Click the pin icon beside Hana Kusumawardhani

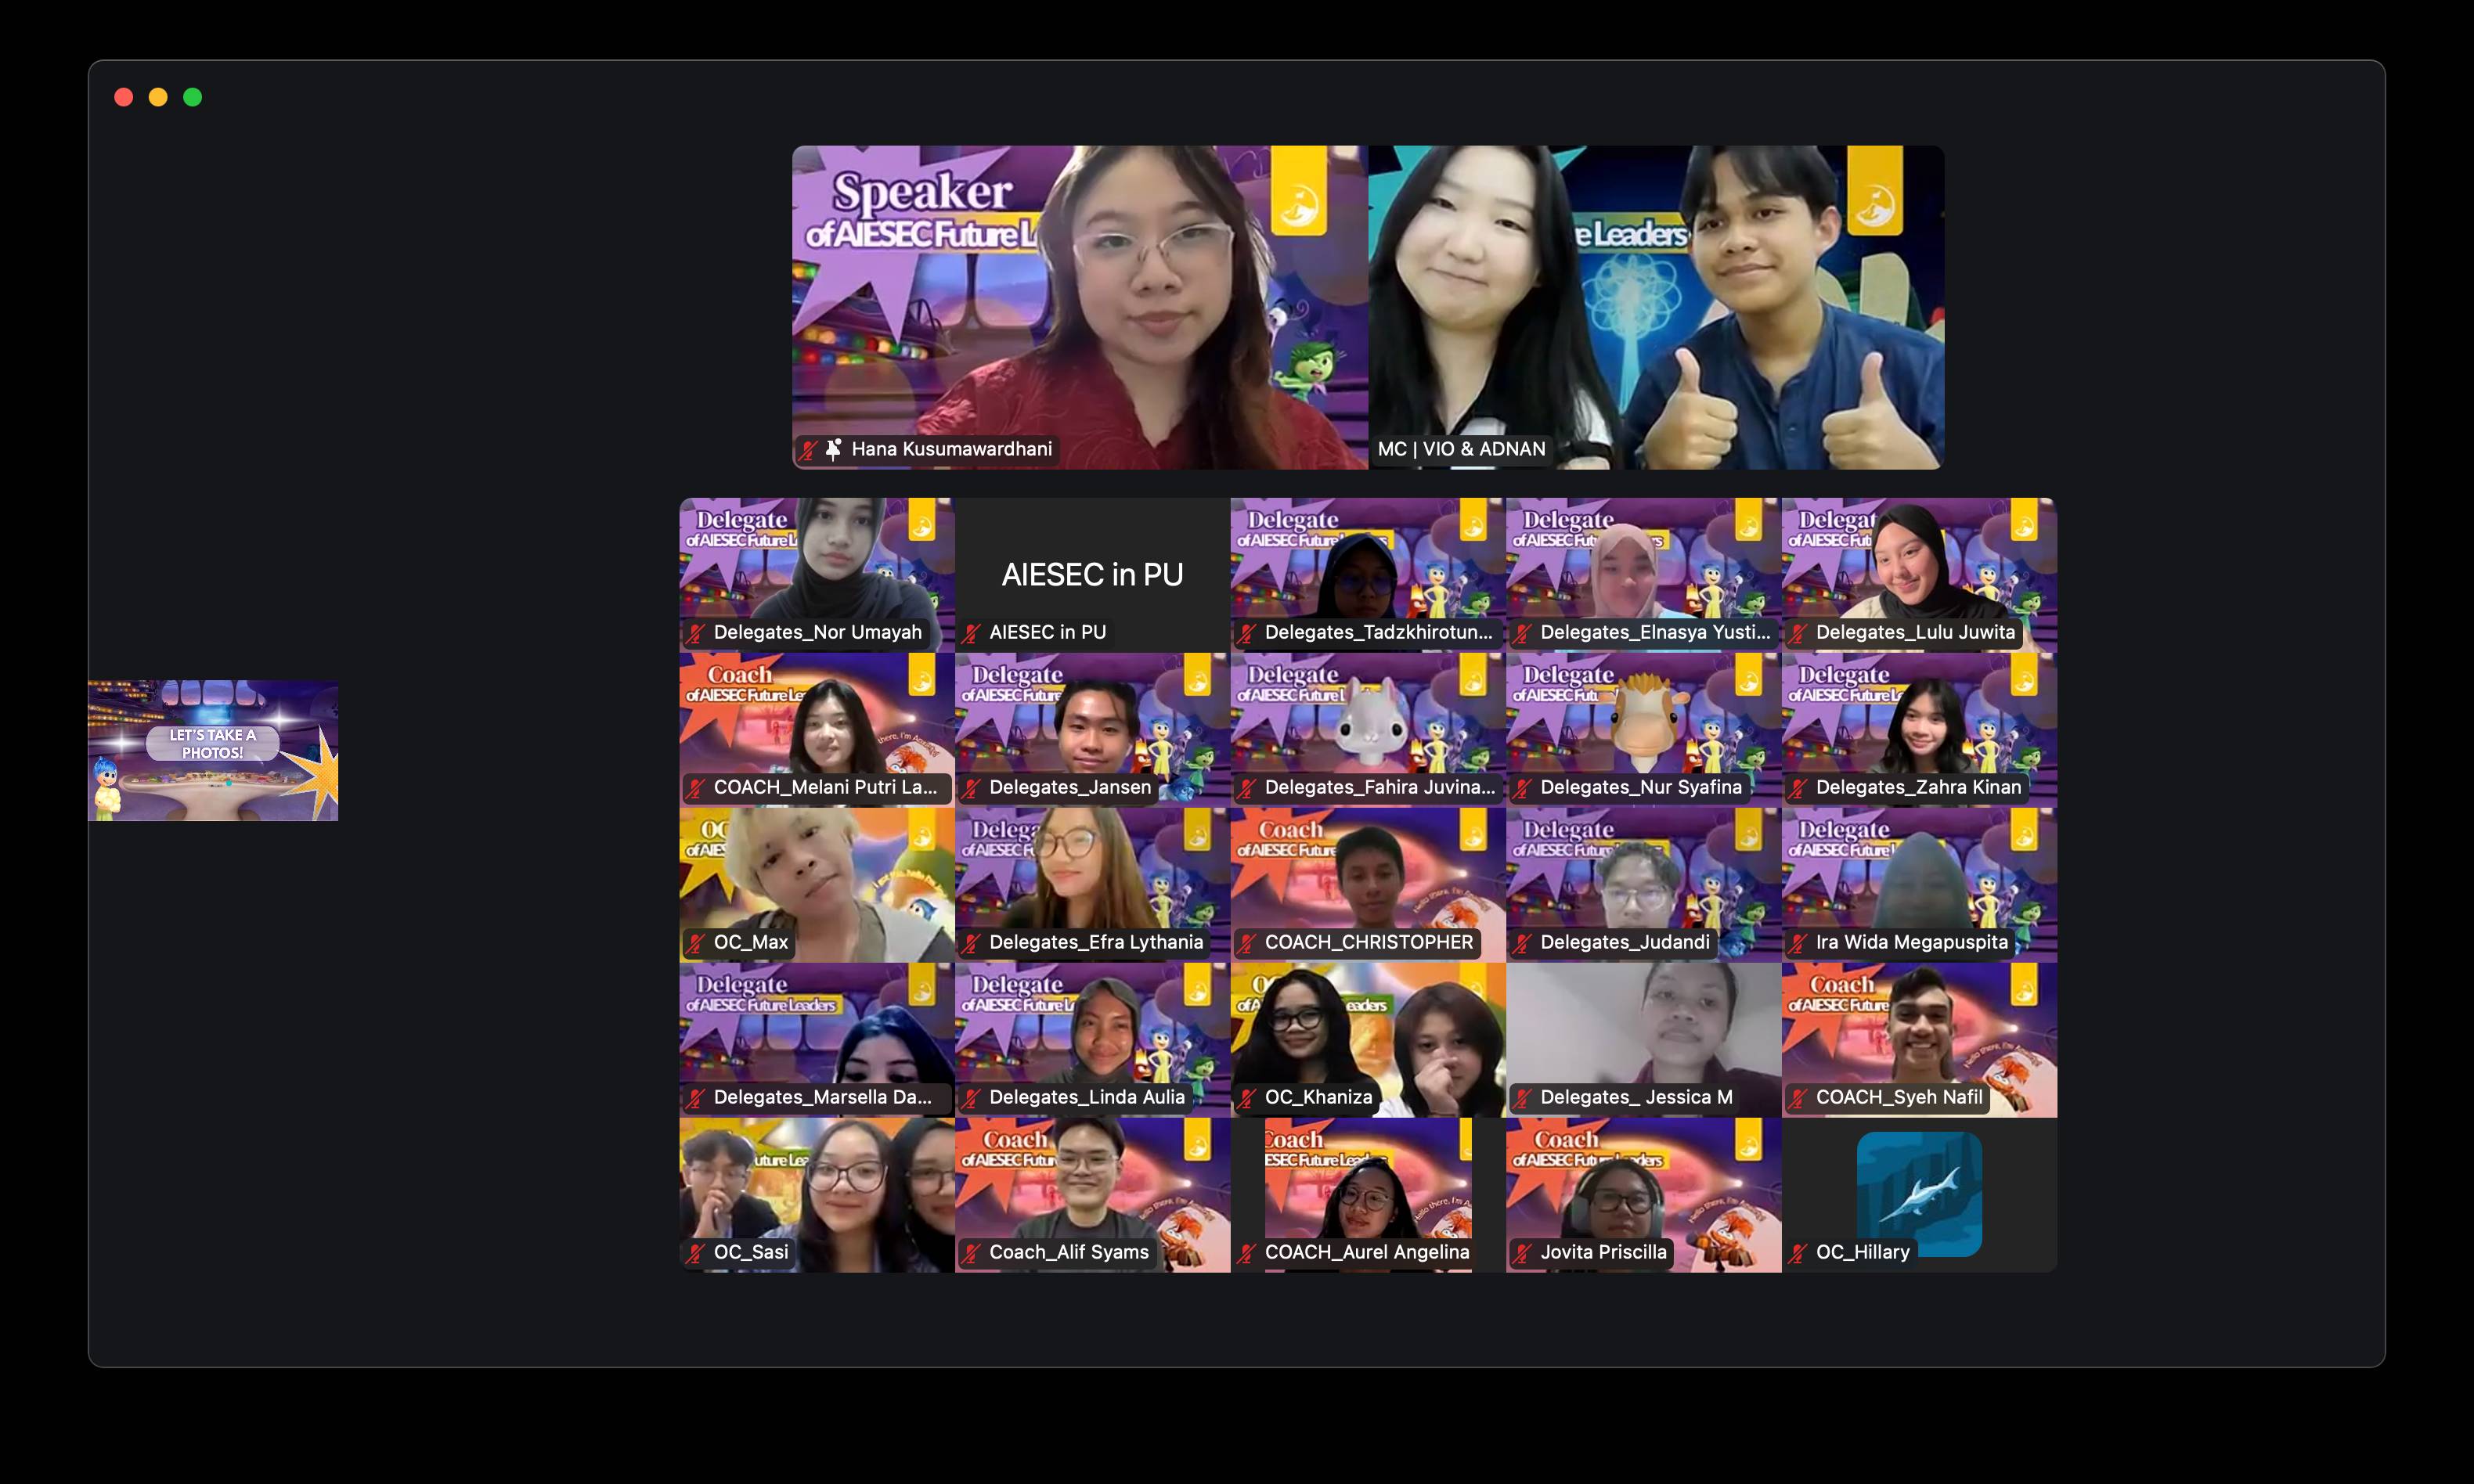833,449
